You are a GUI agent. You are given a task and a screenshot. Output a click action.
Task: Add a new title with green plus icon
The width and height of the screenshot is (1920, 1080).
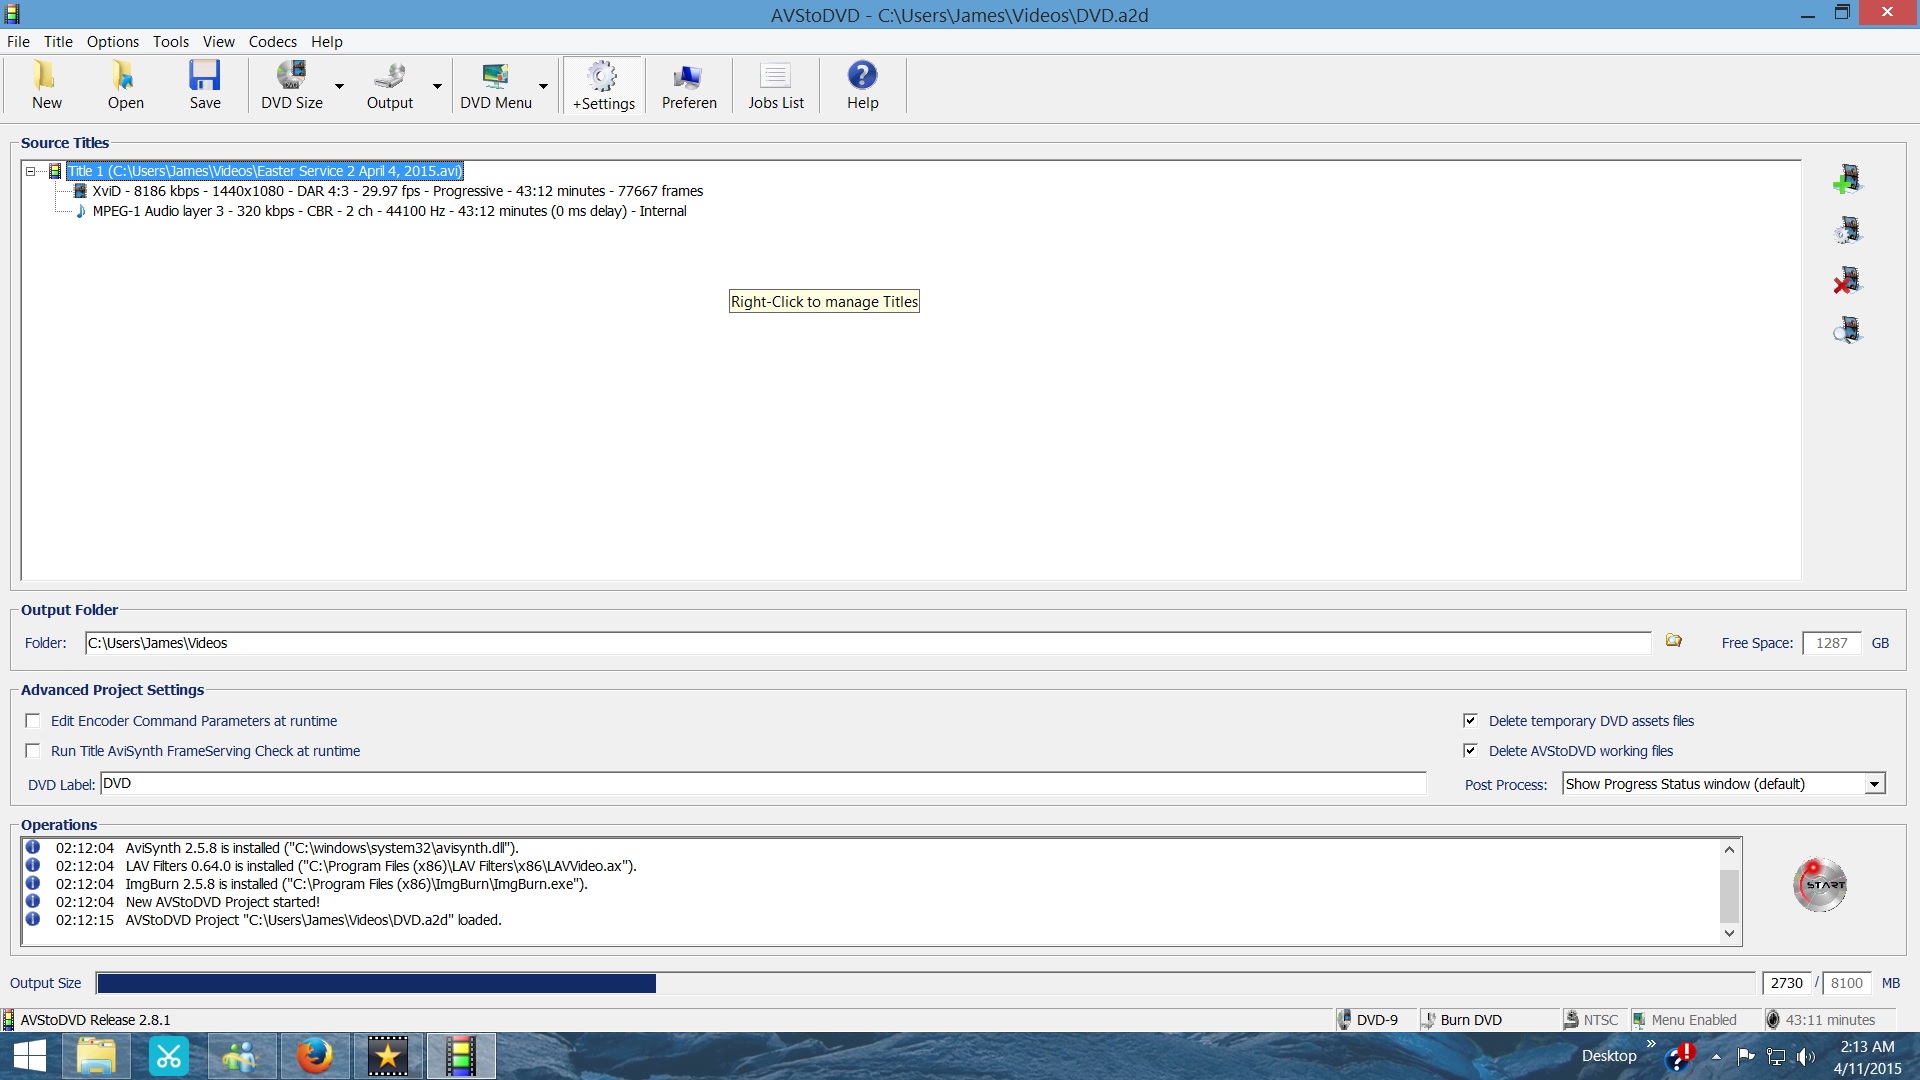1847,180
